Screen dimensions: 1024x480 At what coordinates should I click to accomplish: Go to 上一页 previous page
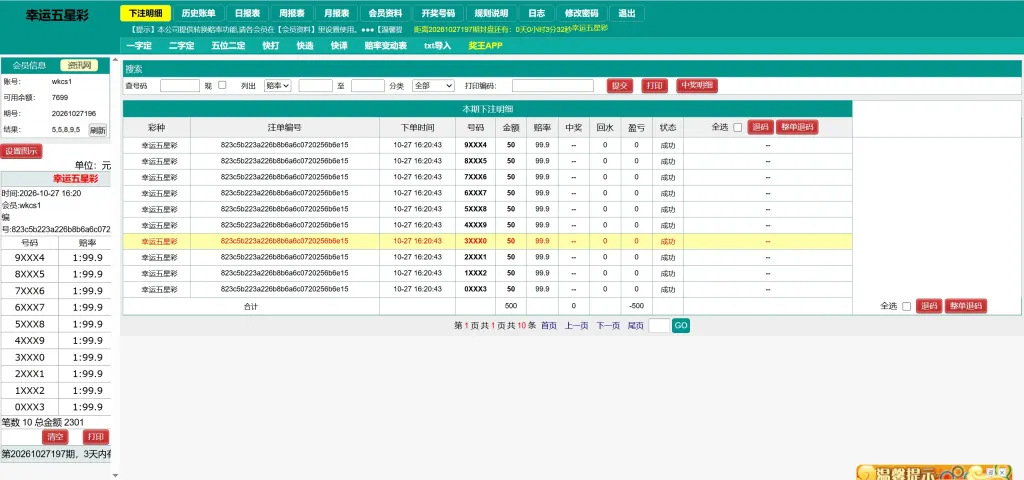[577, 326]
